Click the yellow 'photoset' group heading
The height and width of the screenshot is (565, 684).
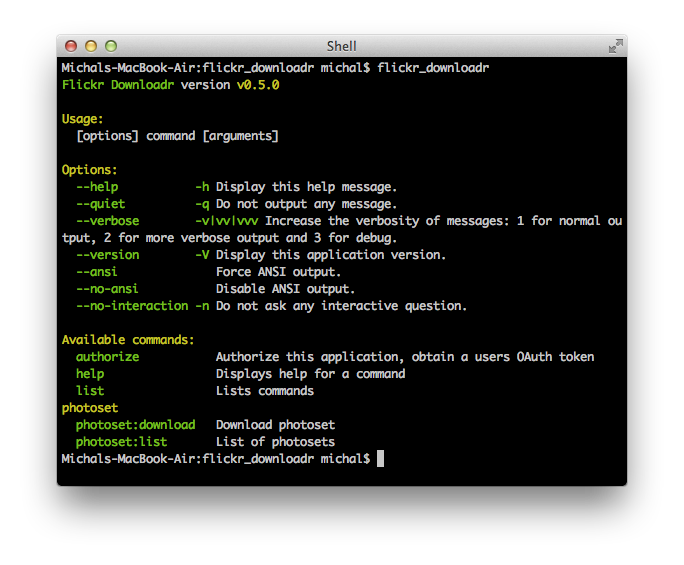(x=90, y=408)
